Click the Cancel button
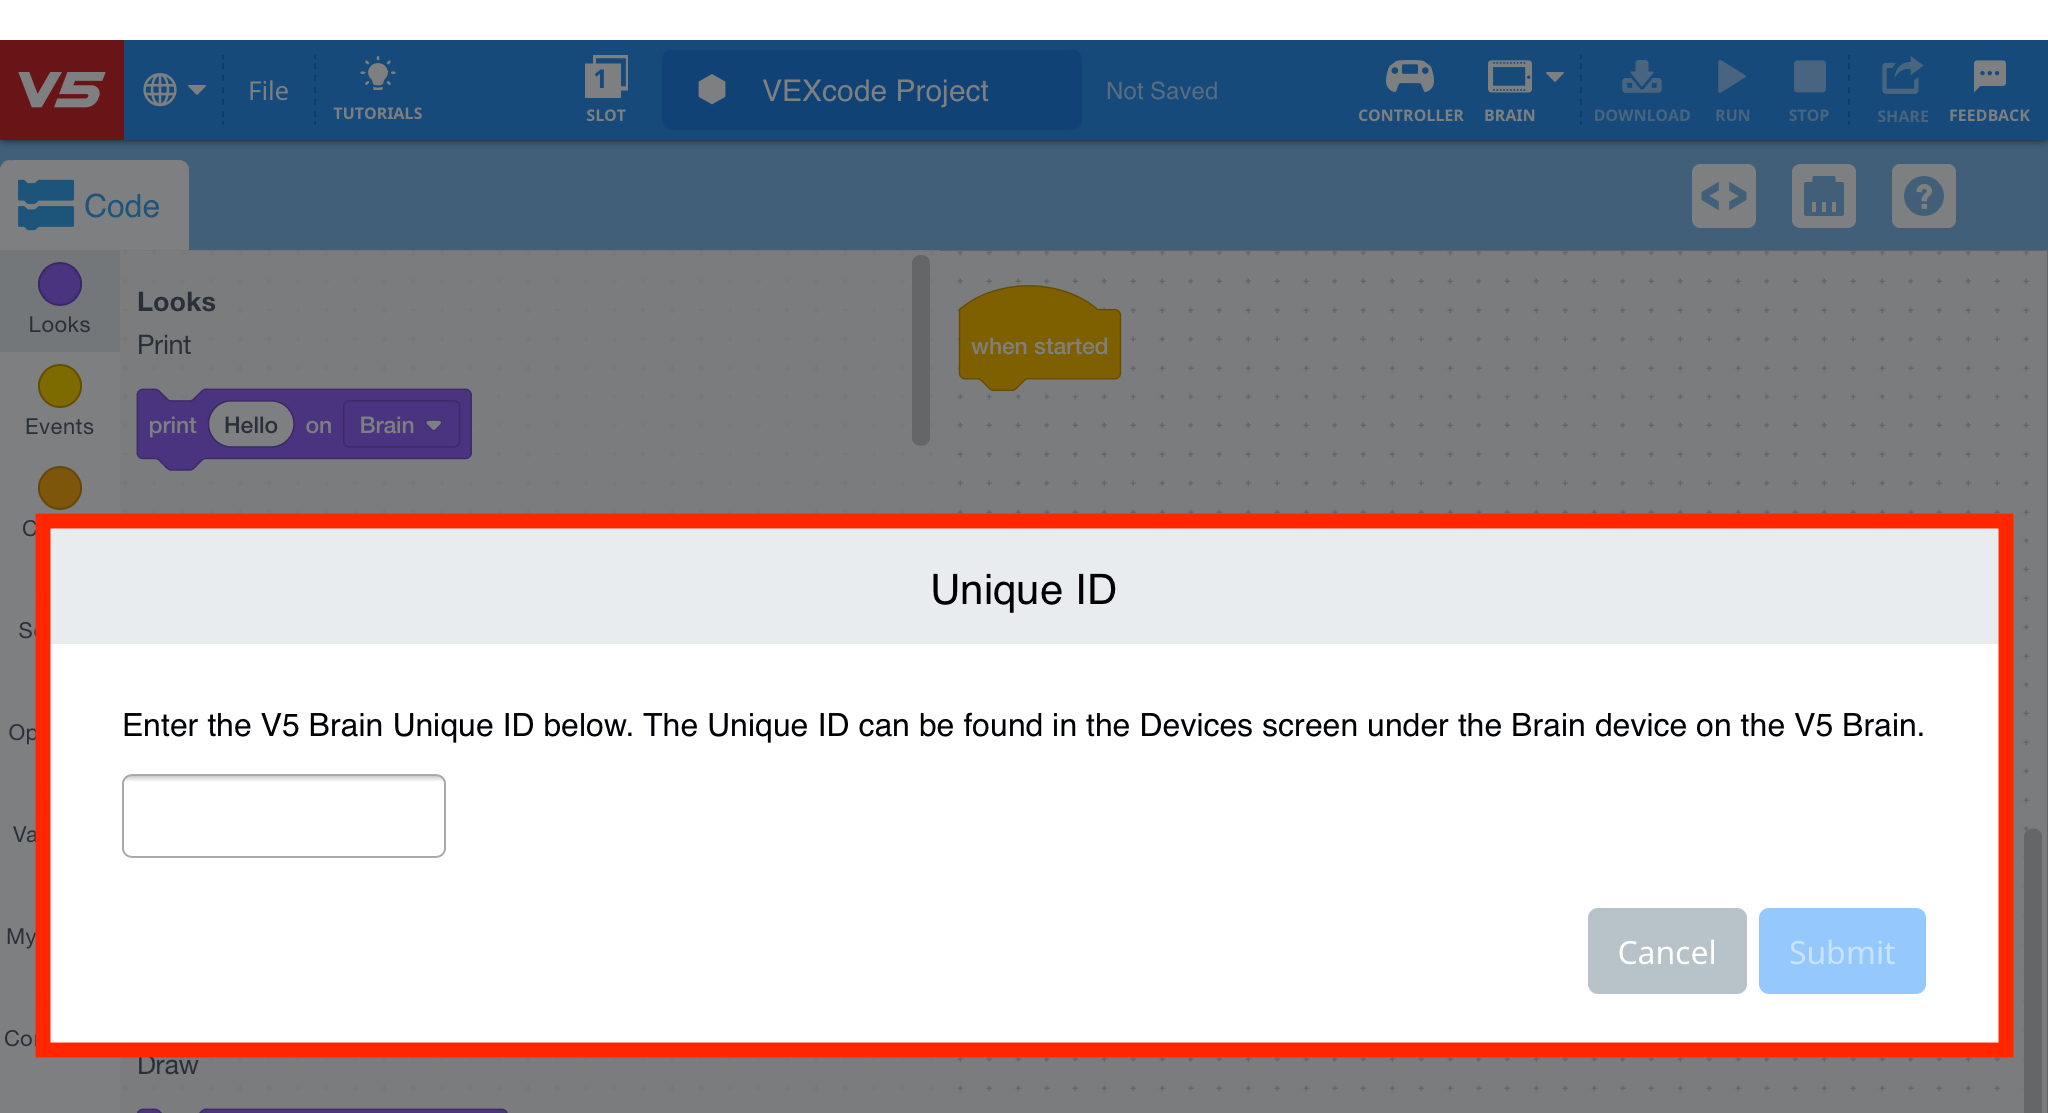The image size is (2048, 1113). [1667, 951]
